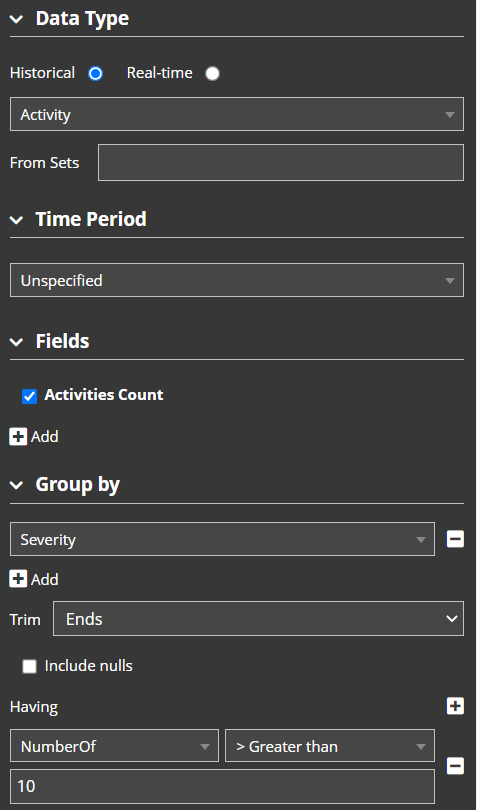The image size is (477, 810).
Task: Open the Severity group by dropdown
Action: tap(222, 539)
